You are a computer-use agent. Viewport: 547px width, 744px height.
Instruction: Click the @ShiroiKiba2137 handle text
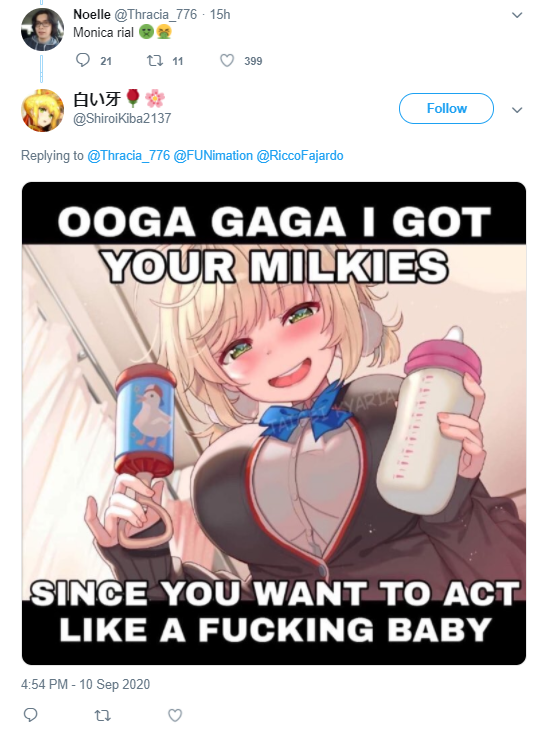[122, 119]
